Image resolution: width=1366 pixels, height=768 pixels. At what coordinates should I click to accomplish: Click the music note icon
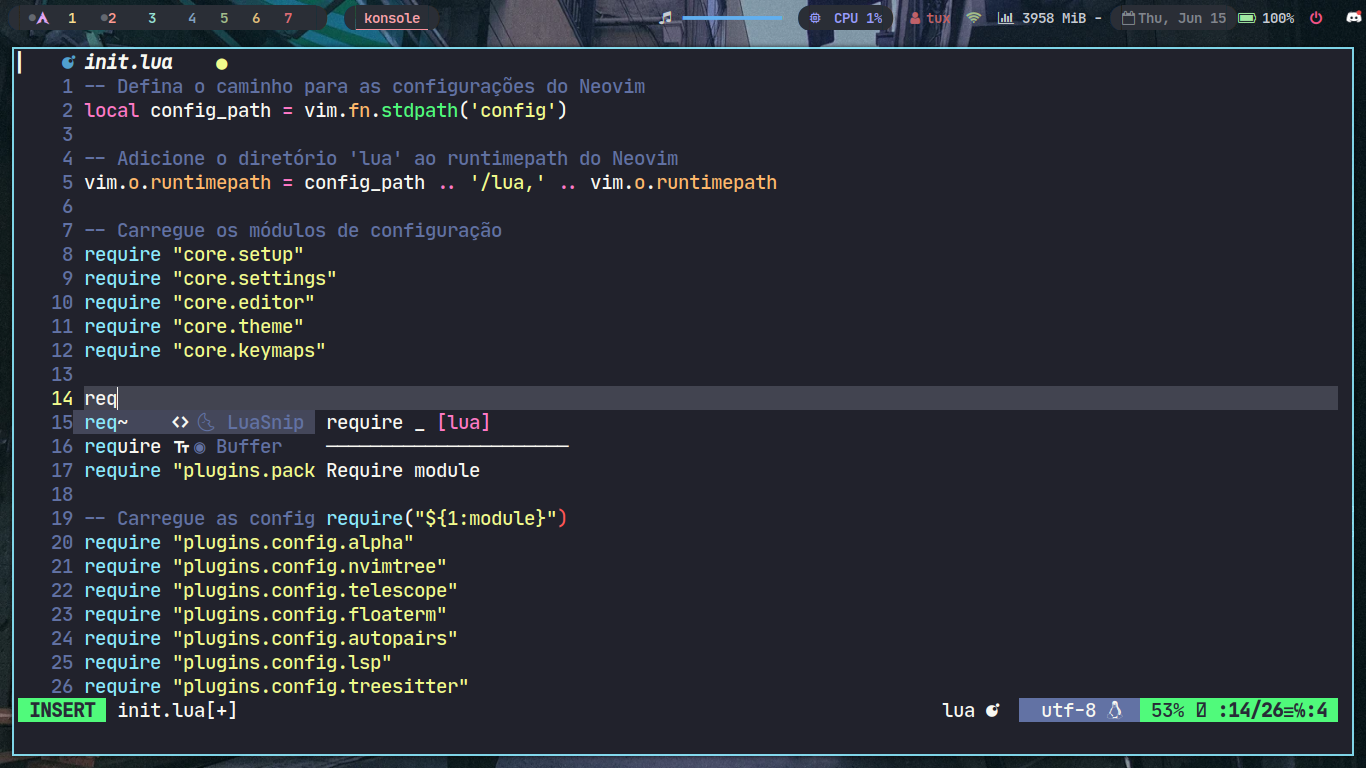(x=666, y=18)
